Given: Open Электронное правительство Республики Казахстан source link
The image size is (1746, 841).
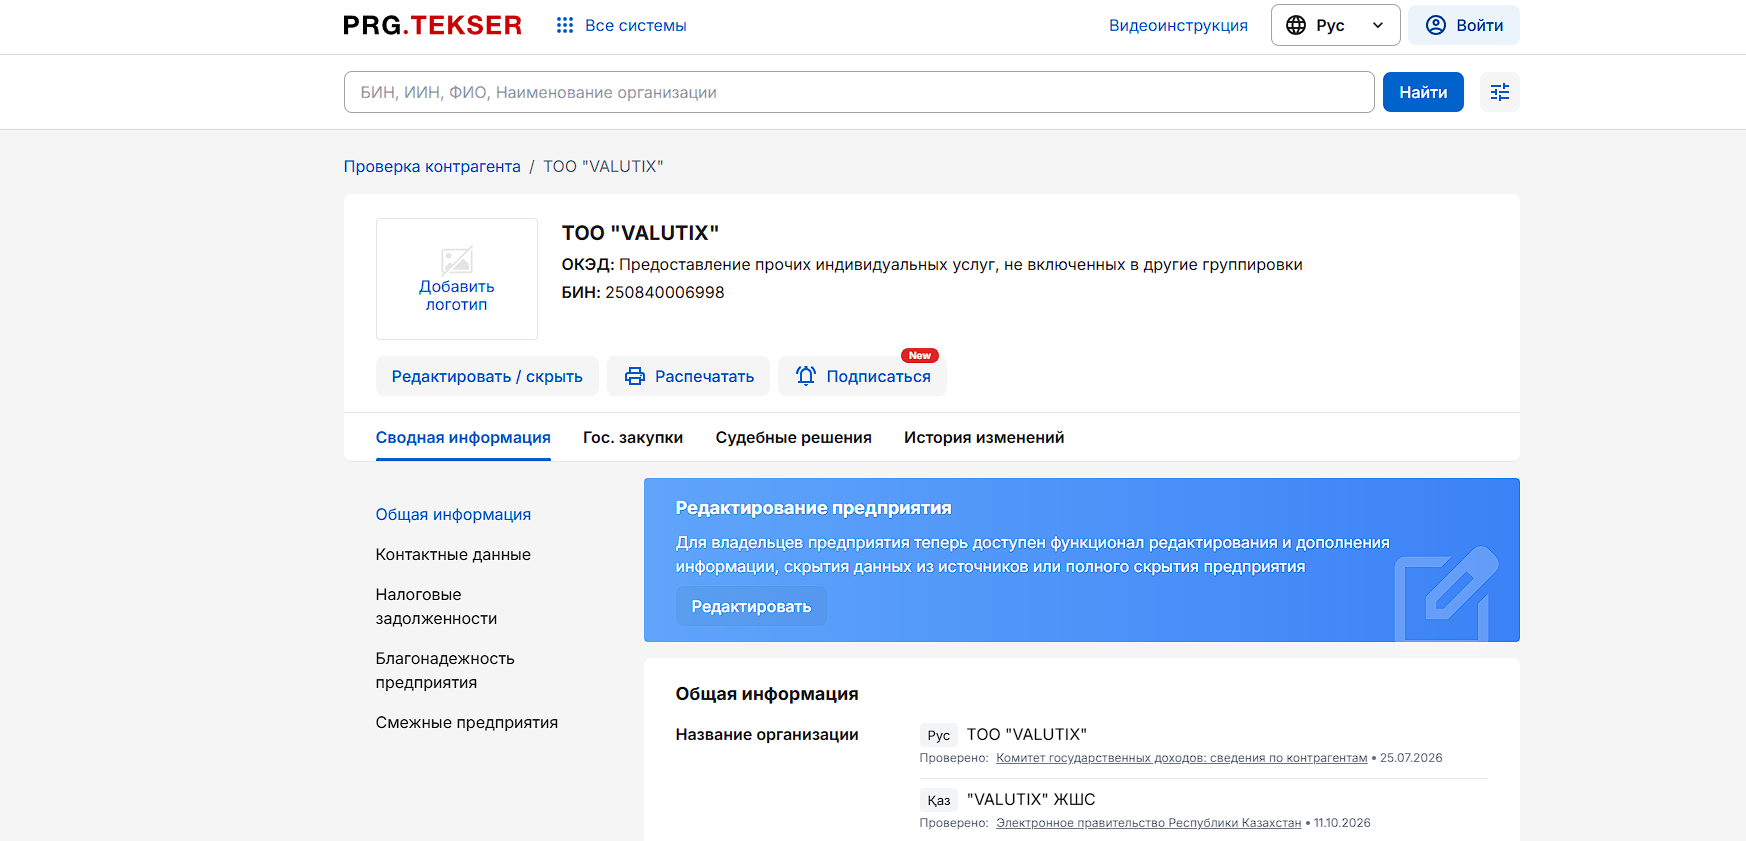Looking at the screenshot, I should point(1148,823).
